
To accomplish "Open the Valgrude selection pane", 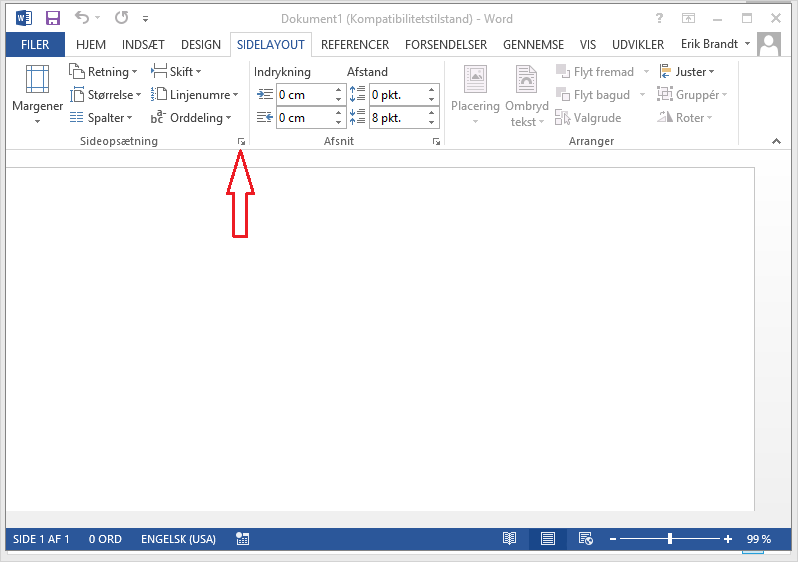I will [x=588, y=118].
